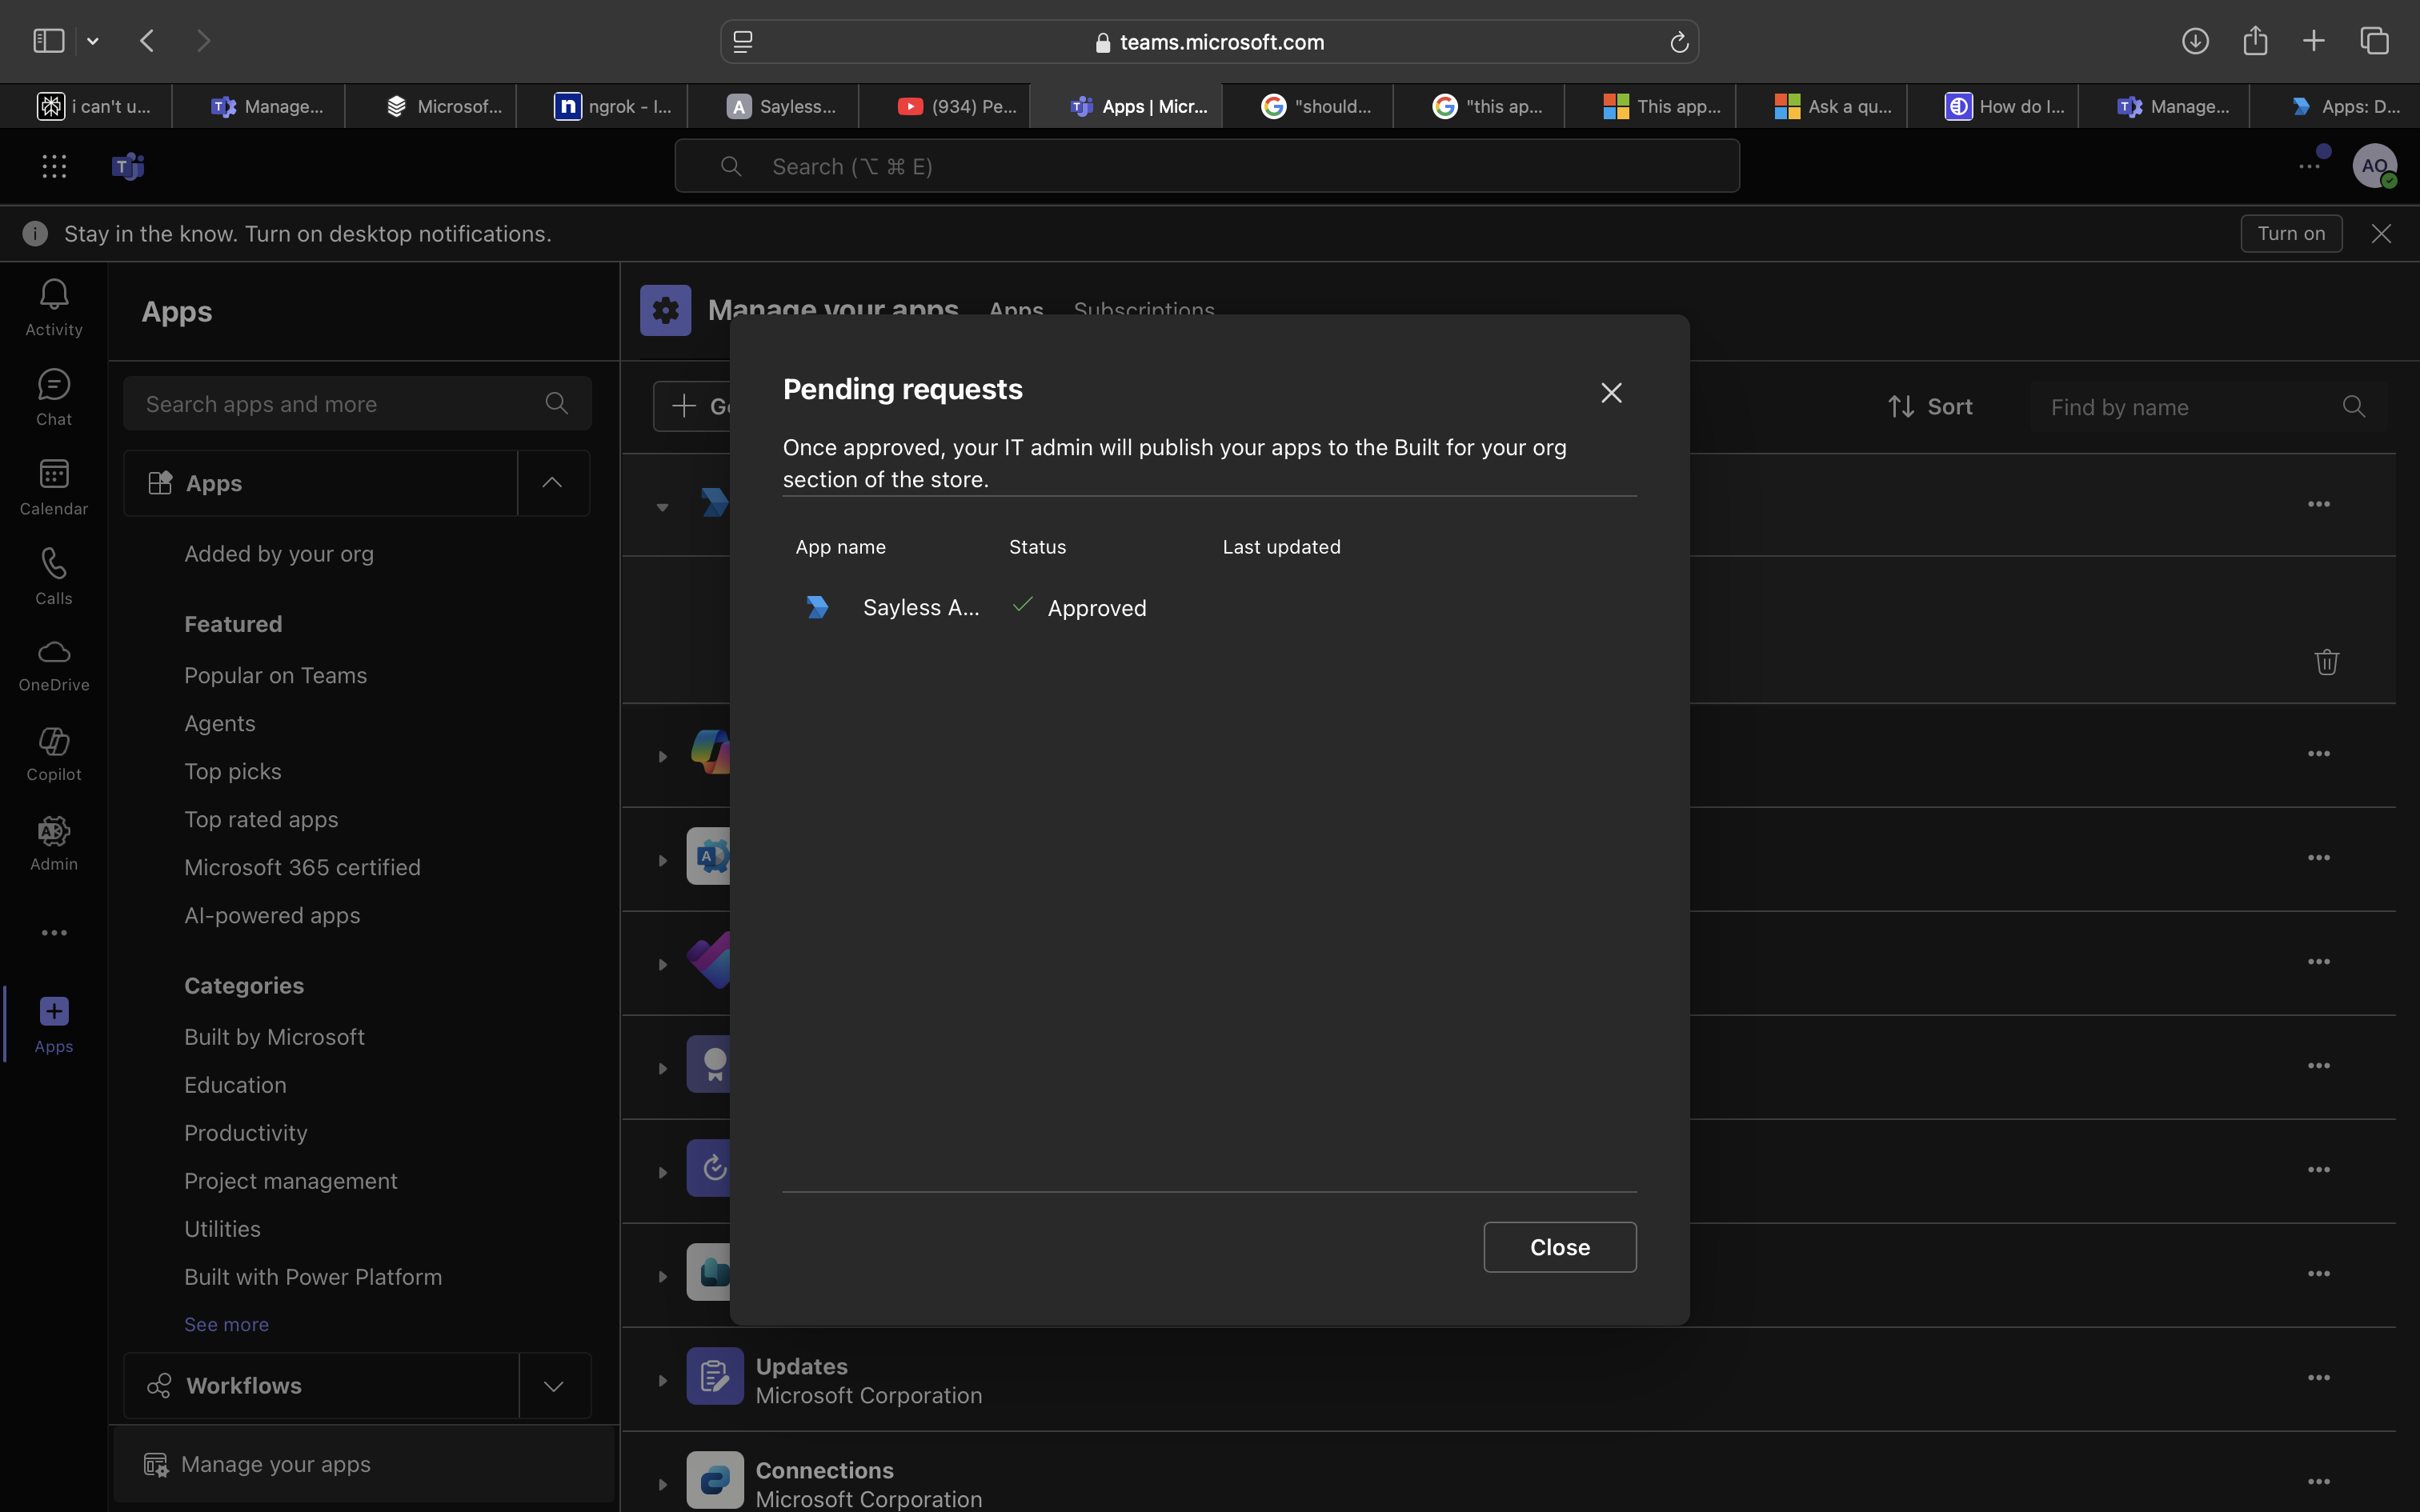Collapse the Apps section chevron

click(x=553, y=483)
